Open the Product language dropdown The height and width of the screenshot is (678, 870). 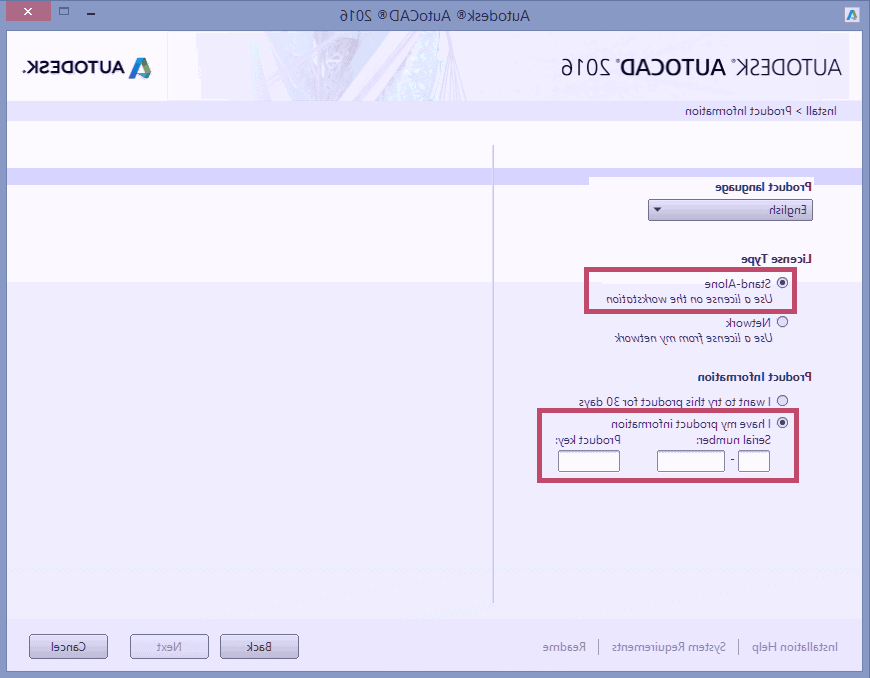pos(730,210)
